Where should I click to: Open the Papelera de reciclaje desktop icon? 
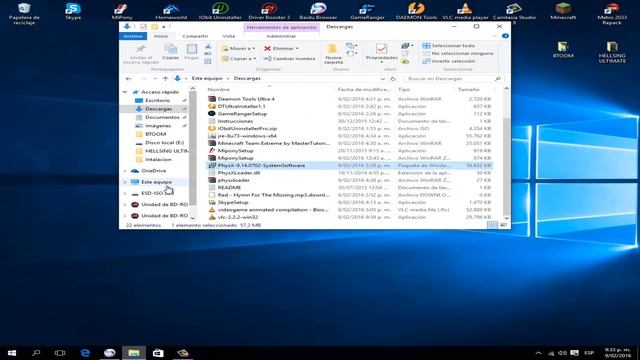pyautogui.click(x=24, y=13)
